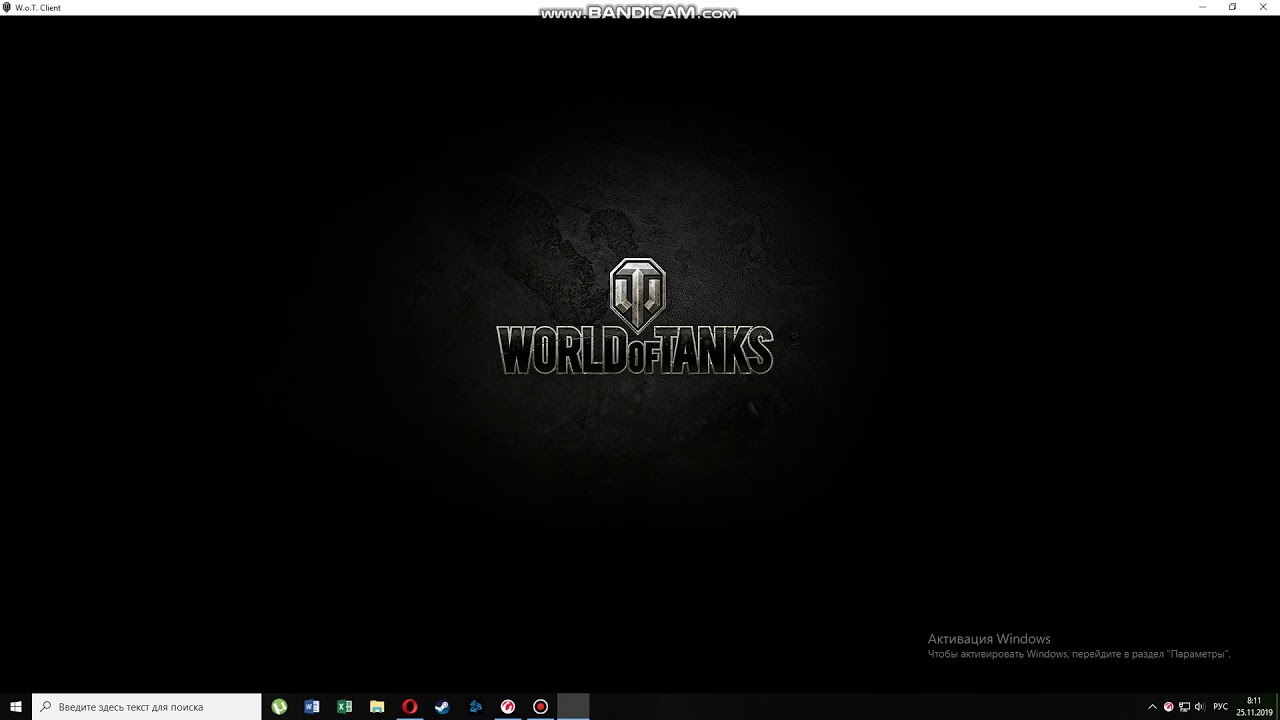Select the active W.o.T. Client taskbar button
This screenshot has width=1280, height=720.
coord(573,707)
